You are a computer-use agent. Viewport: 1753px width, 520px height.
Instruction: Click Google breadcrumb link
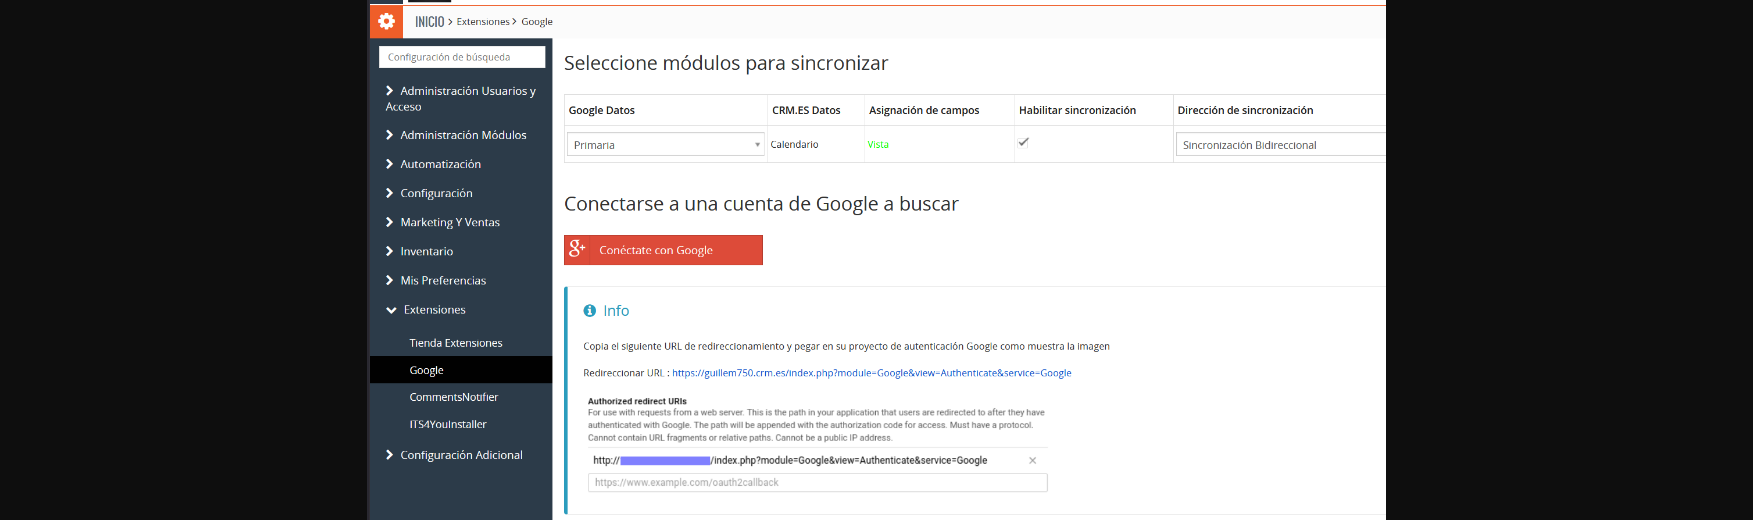[x=537, y=22]
